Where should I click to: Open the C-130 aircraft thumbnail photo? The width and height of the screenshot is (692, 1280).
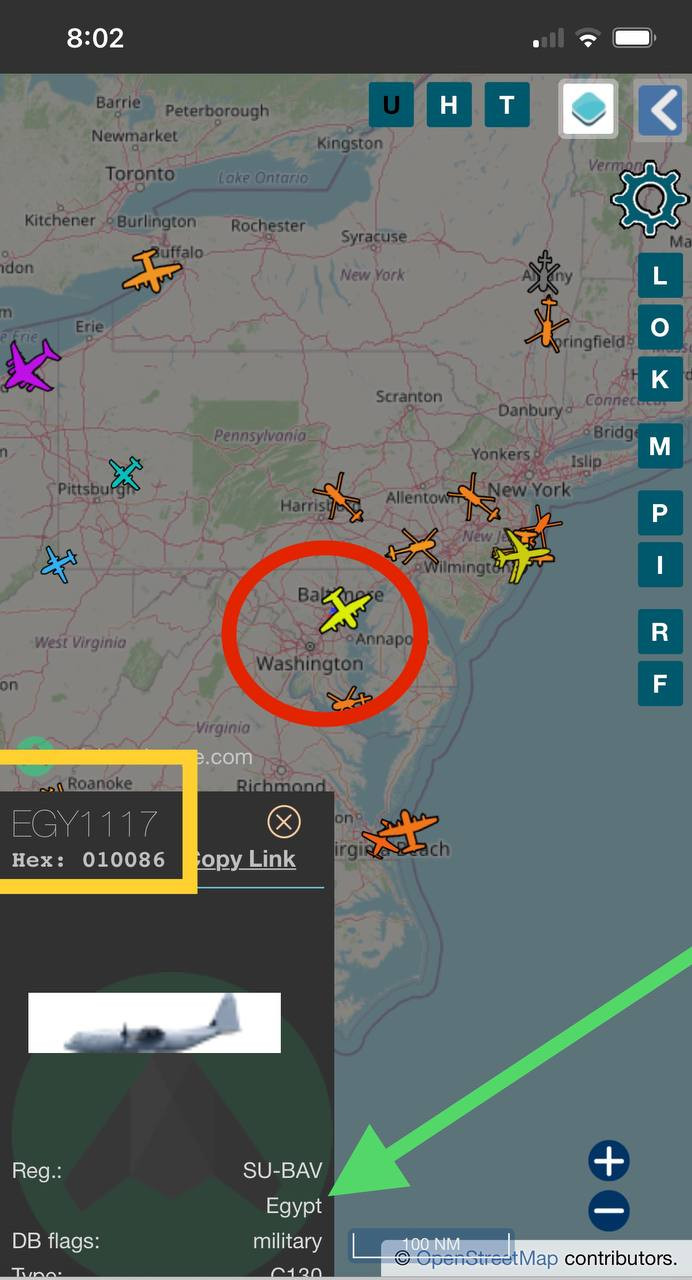coord(154,1023)
